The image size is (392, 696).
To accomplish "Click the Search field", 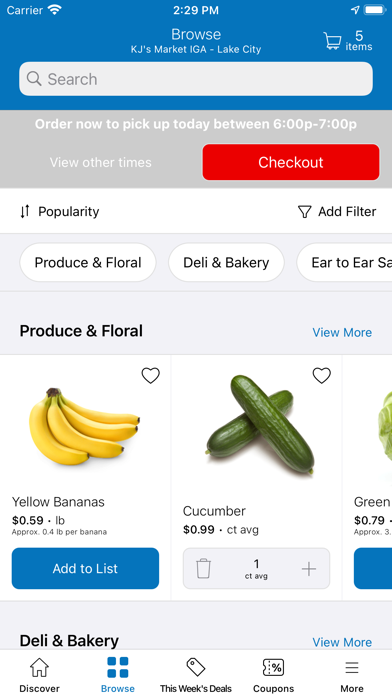I will tap(196, 79).
